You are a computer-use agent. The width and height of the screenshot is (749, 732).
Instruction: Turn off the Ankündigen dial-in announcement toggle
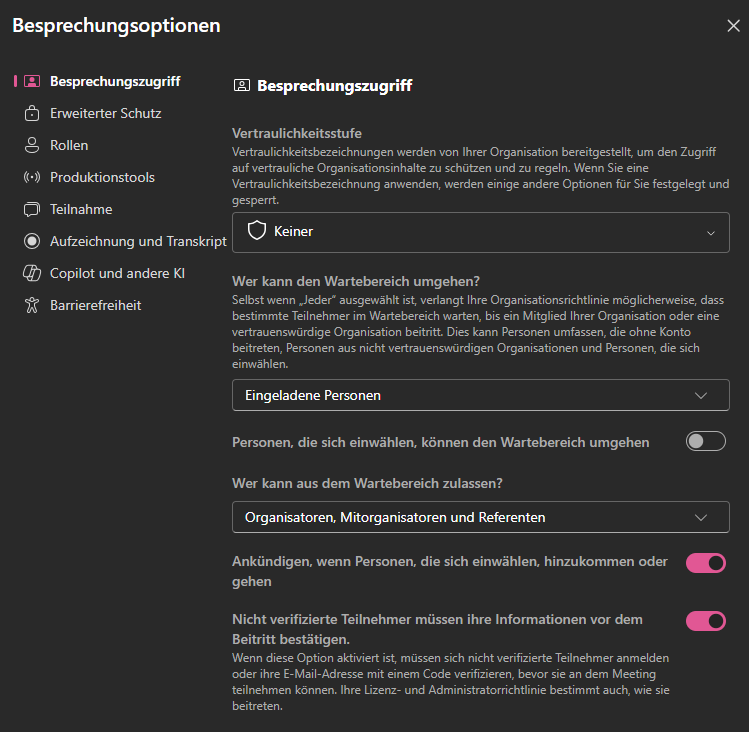click(706, 563)
